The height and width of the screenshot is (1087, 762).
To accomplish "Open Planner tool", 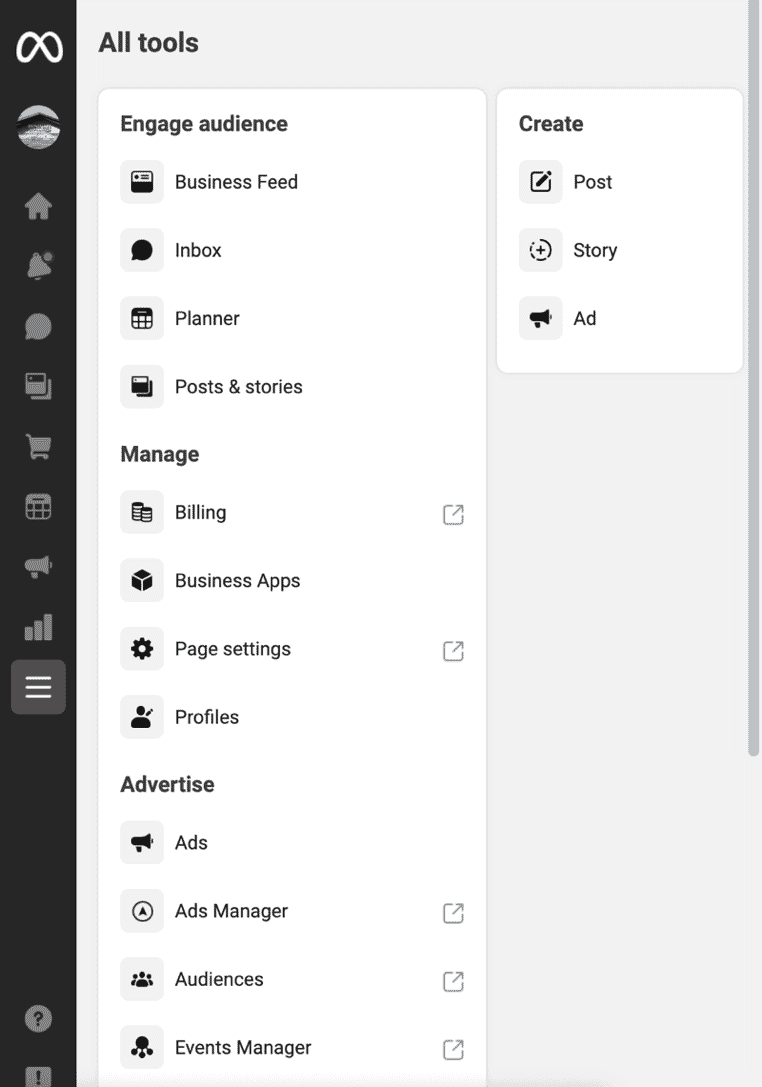I will pyautogui.click(x=292, y=318).
